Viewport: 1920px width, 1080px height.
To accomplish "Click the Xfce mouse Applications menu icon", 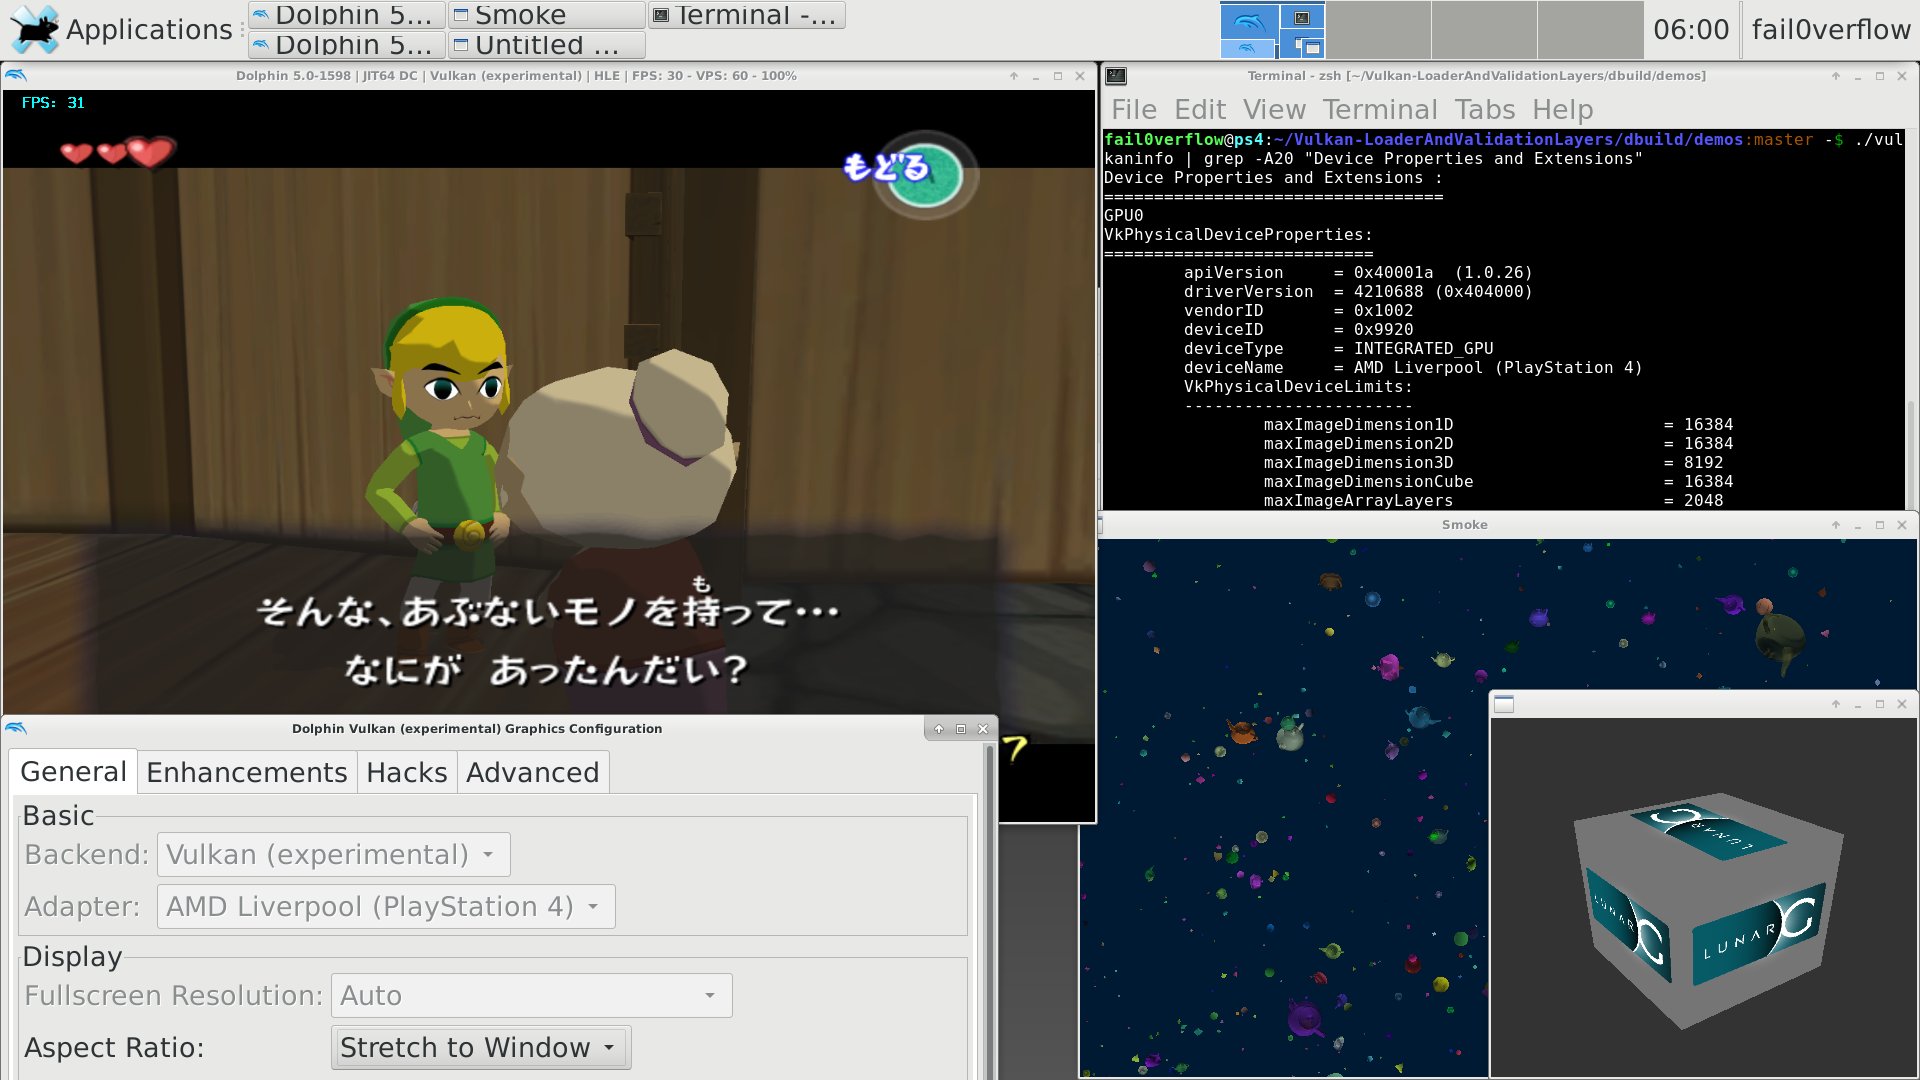I will [x=34, y=29].
